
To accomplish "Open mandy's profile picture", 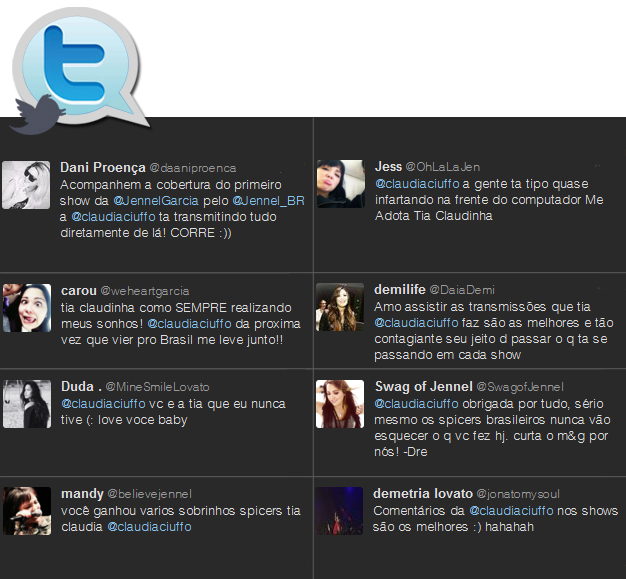I will tap(27, 511).
